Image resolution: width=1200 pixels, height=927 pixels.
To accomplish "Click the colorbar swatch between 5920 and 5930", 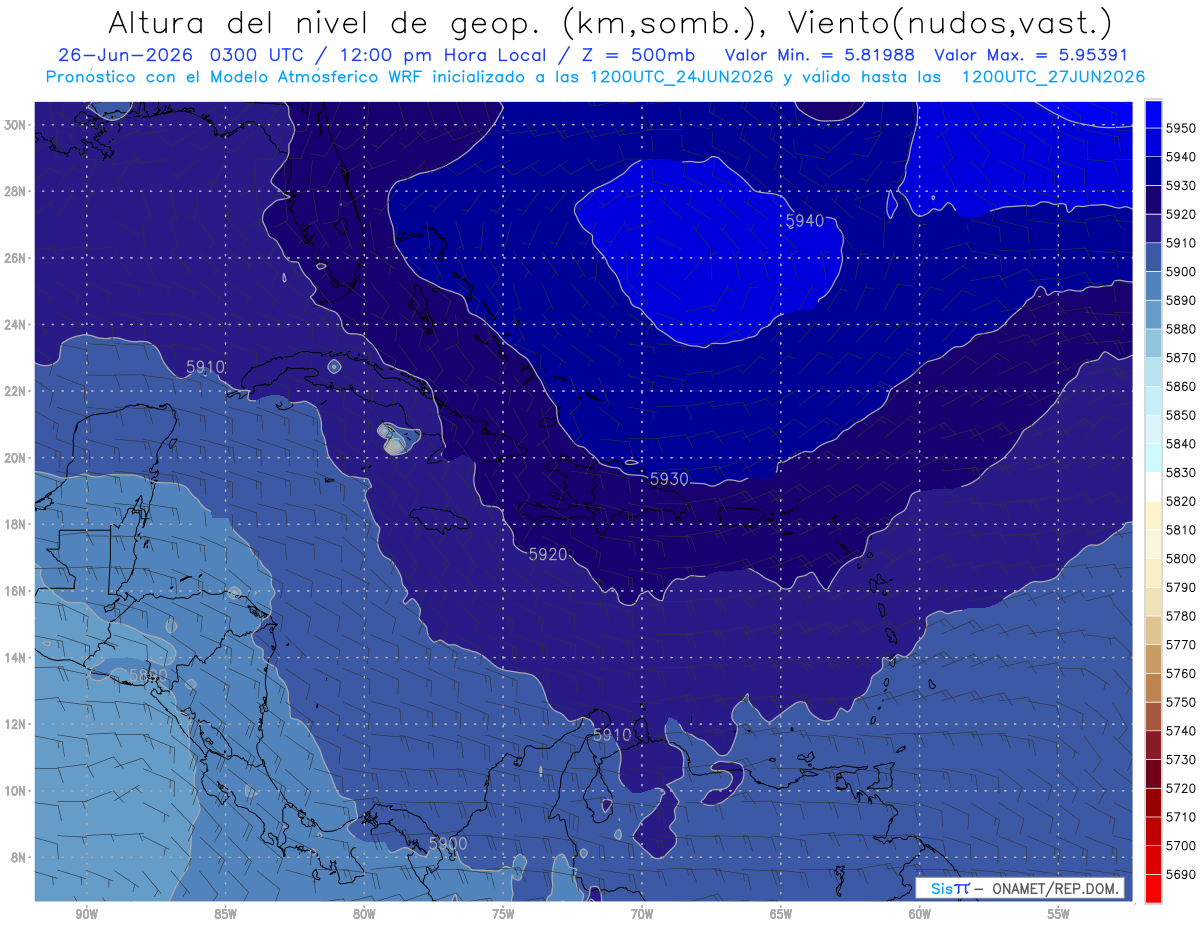I will pyautogui.click(x=1153, y=199).
